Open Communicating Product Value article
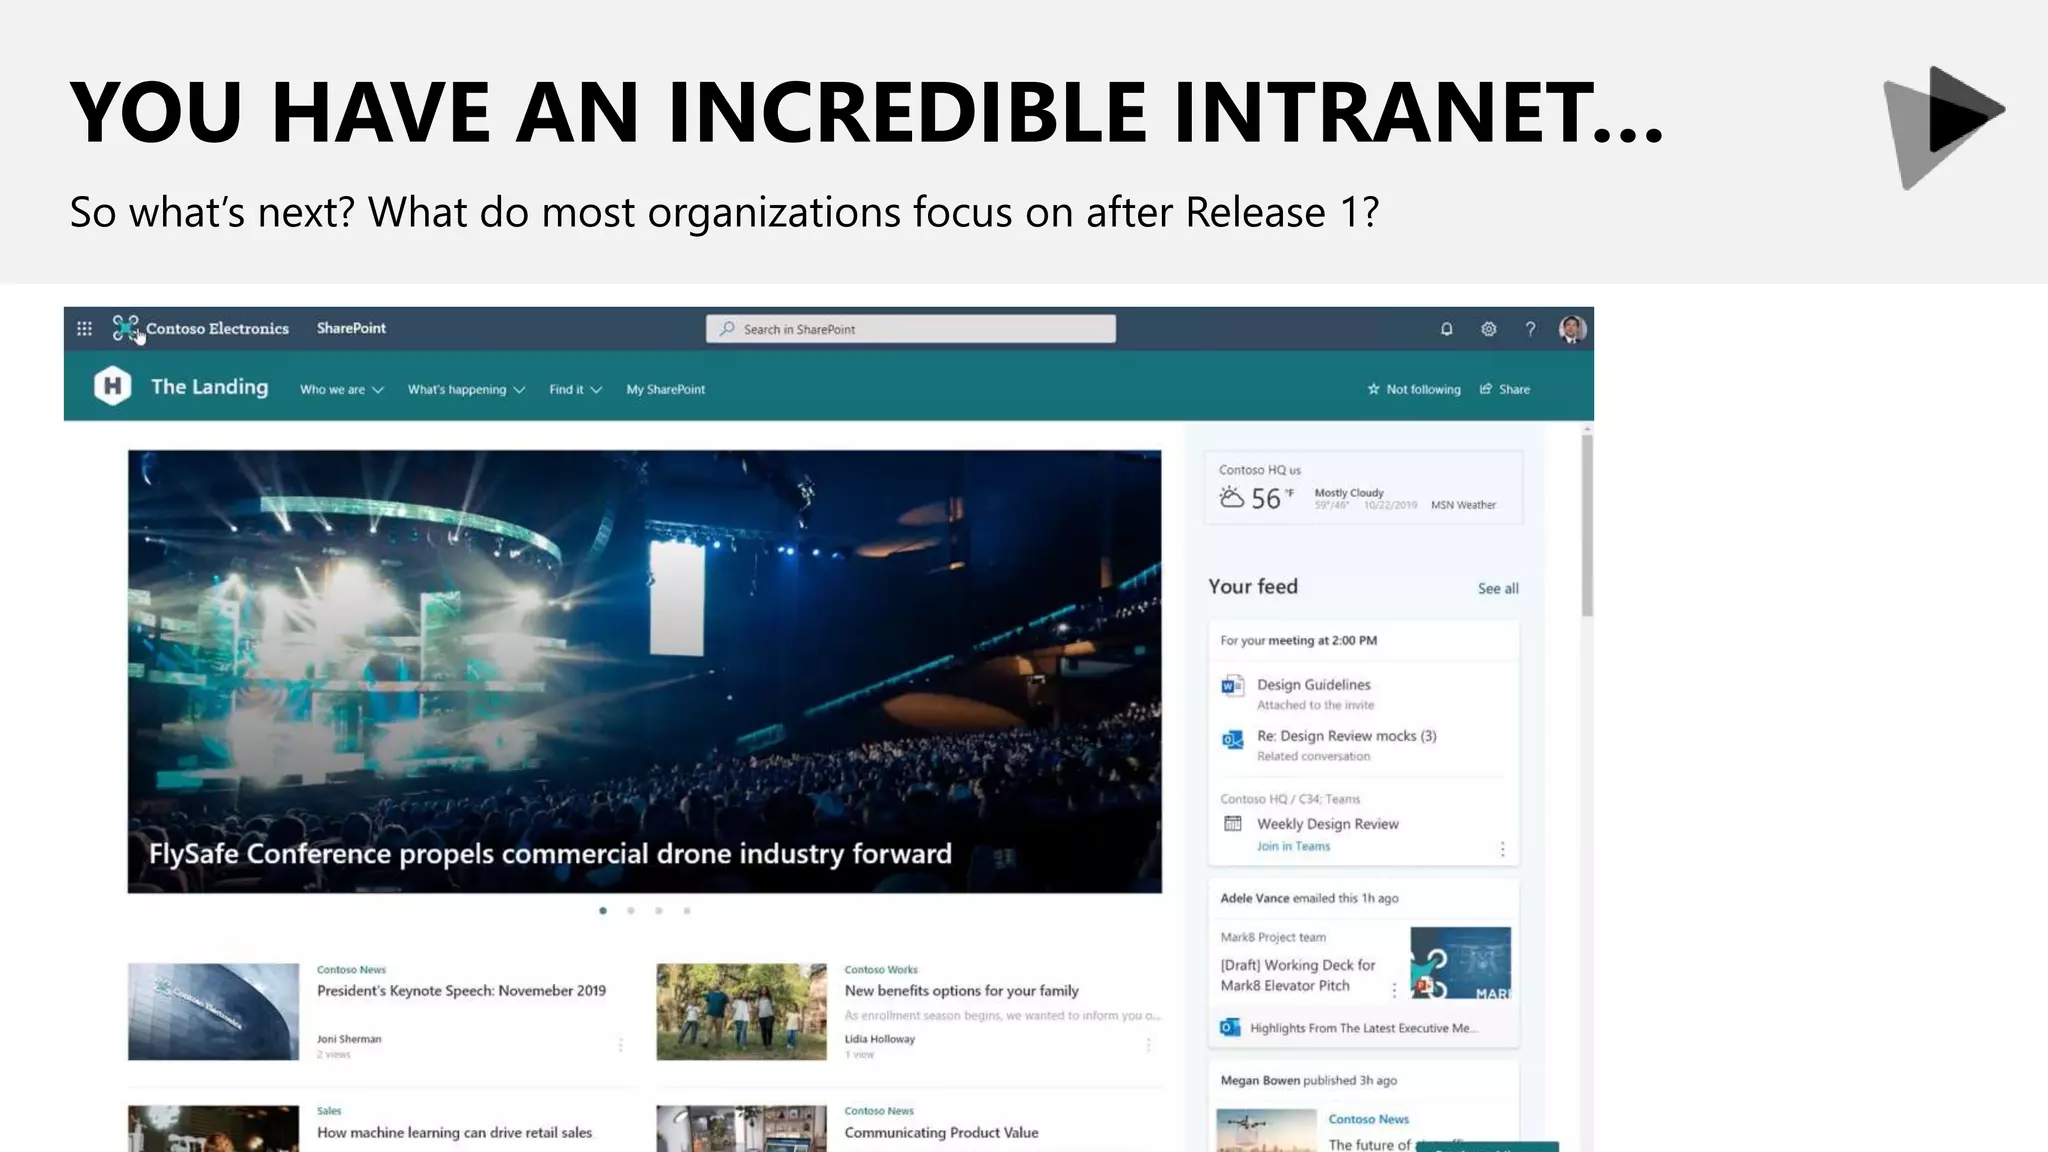The image size is (2048, 1152). [941, 1133]
